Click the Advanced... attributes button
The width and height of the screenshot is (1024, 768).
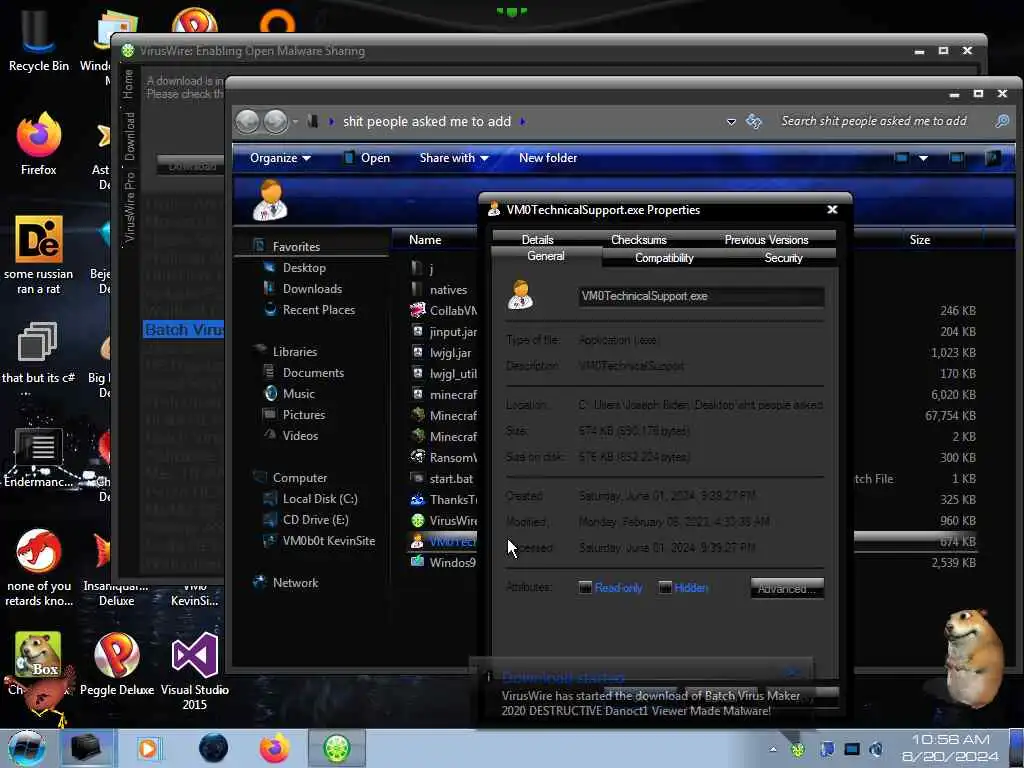click(787, 588)
